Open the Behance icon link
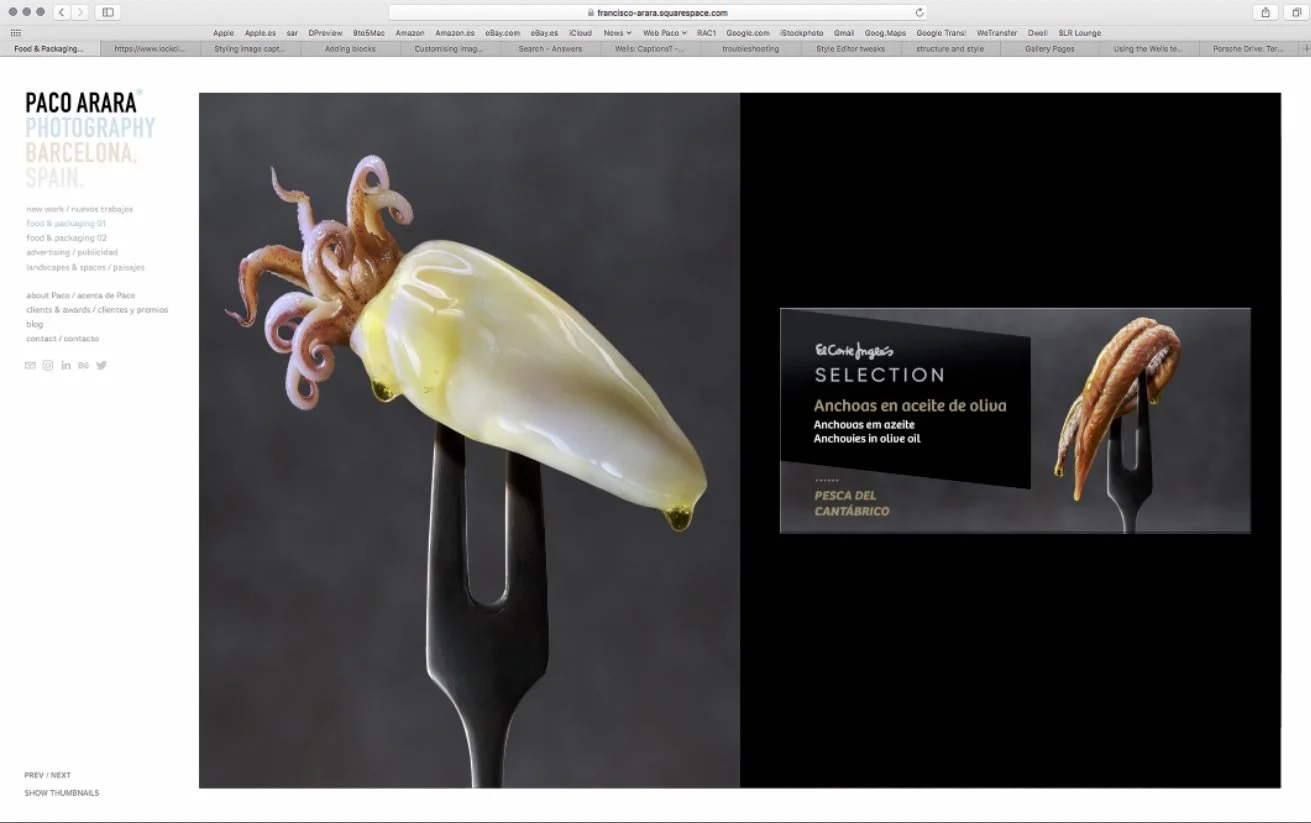Screen dimensions: 1311x823 (x=84, y=365)
